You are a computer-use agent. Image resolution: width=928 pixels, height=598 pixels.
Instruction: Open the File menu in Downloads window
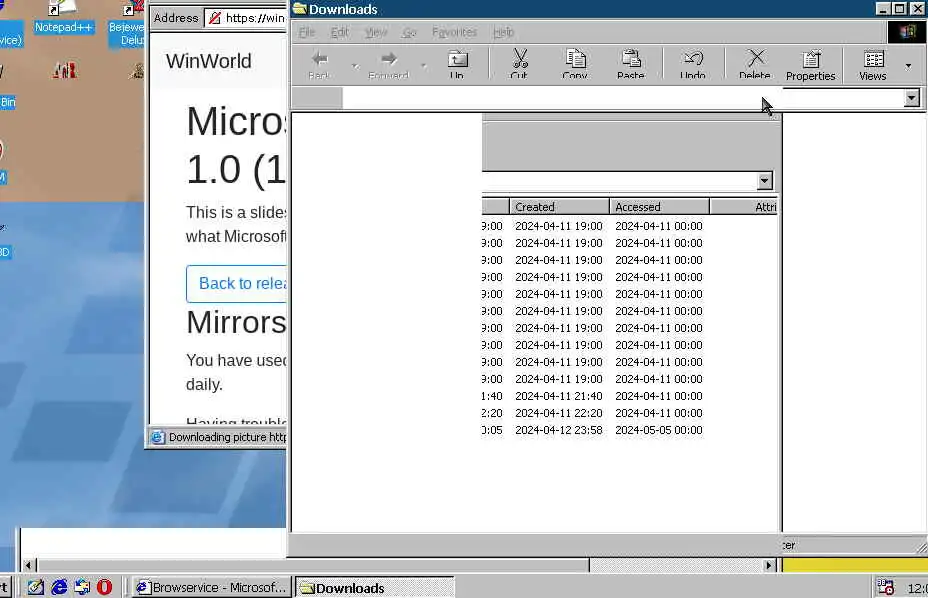(x=307, y=32)
